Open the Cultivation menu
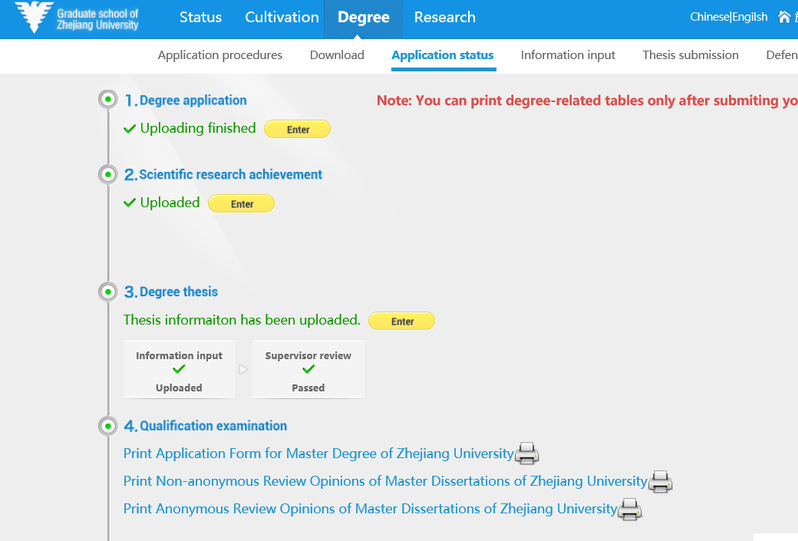Screen dimensions: 798x541 coord(281,17)
